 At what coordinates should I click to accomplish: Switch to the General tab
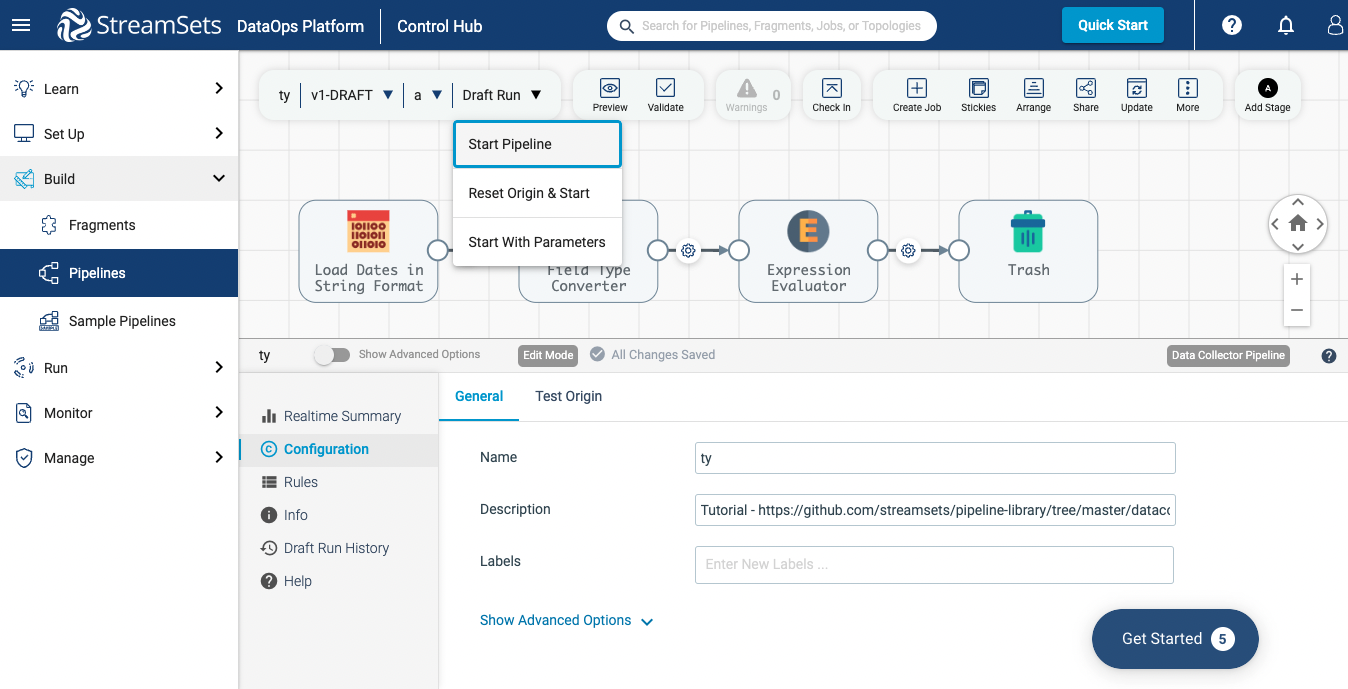[479, 396]
